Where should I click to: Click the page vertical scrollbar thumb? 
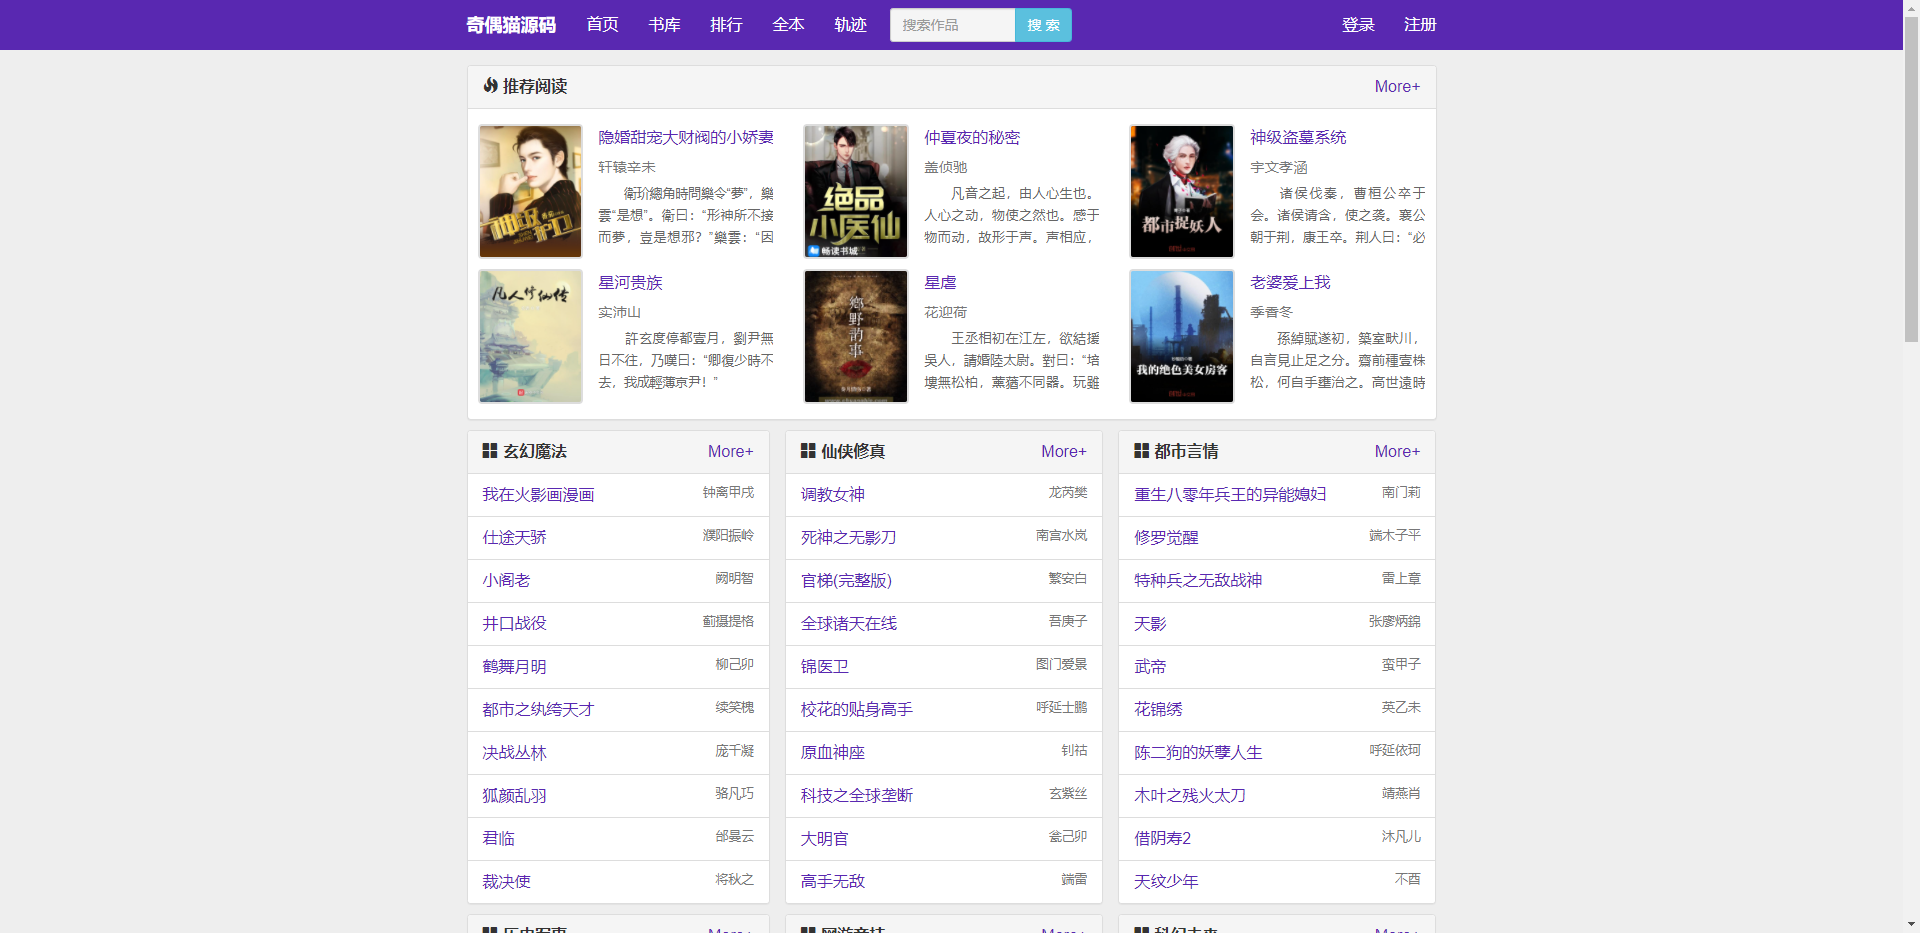pos(1911,179)
